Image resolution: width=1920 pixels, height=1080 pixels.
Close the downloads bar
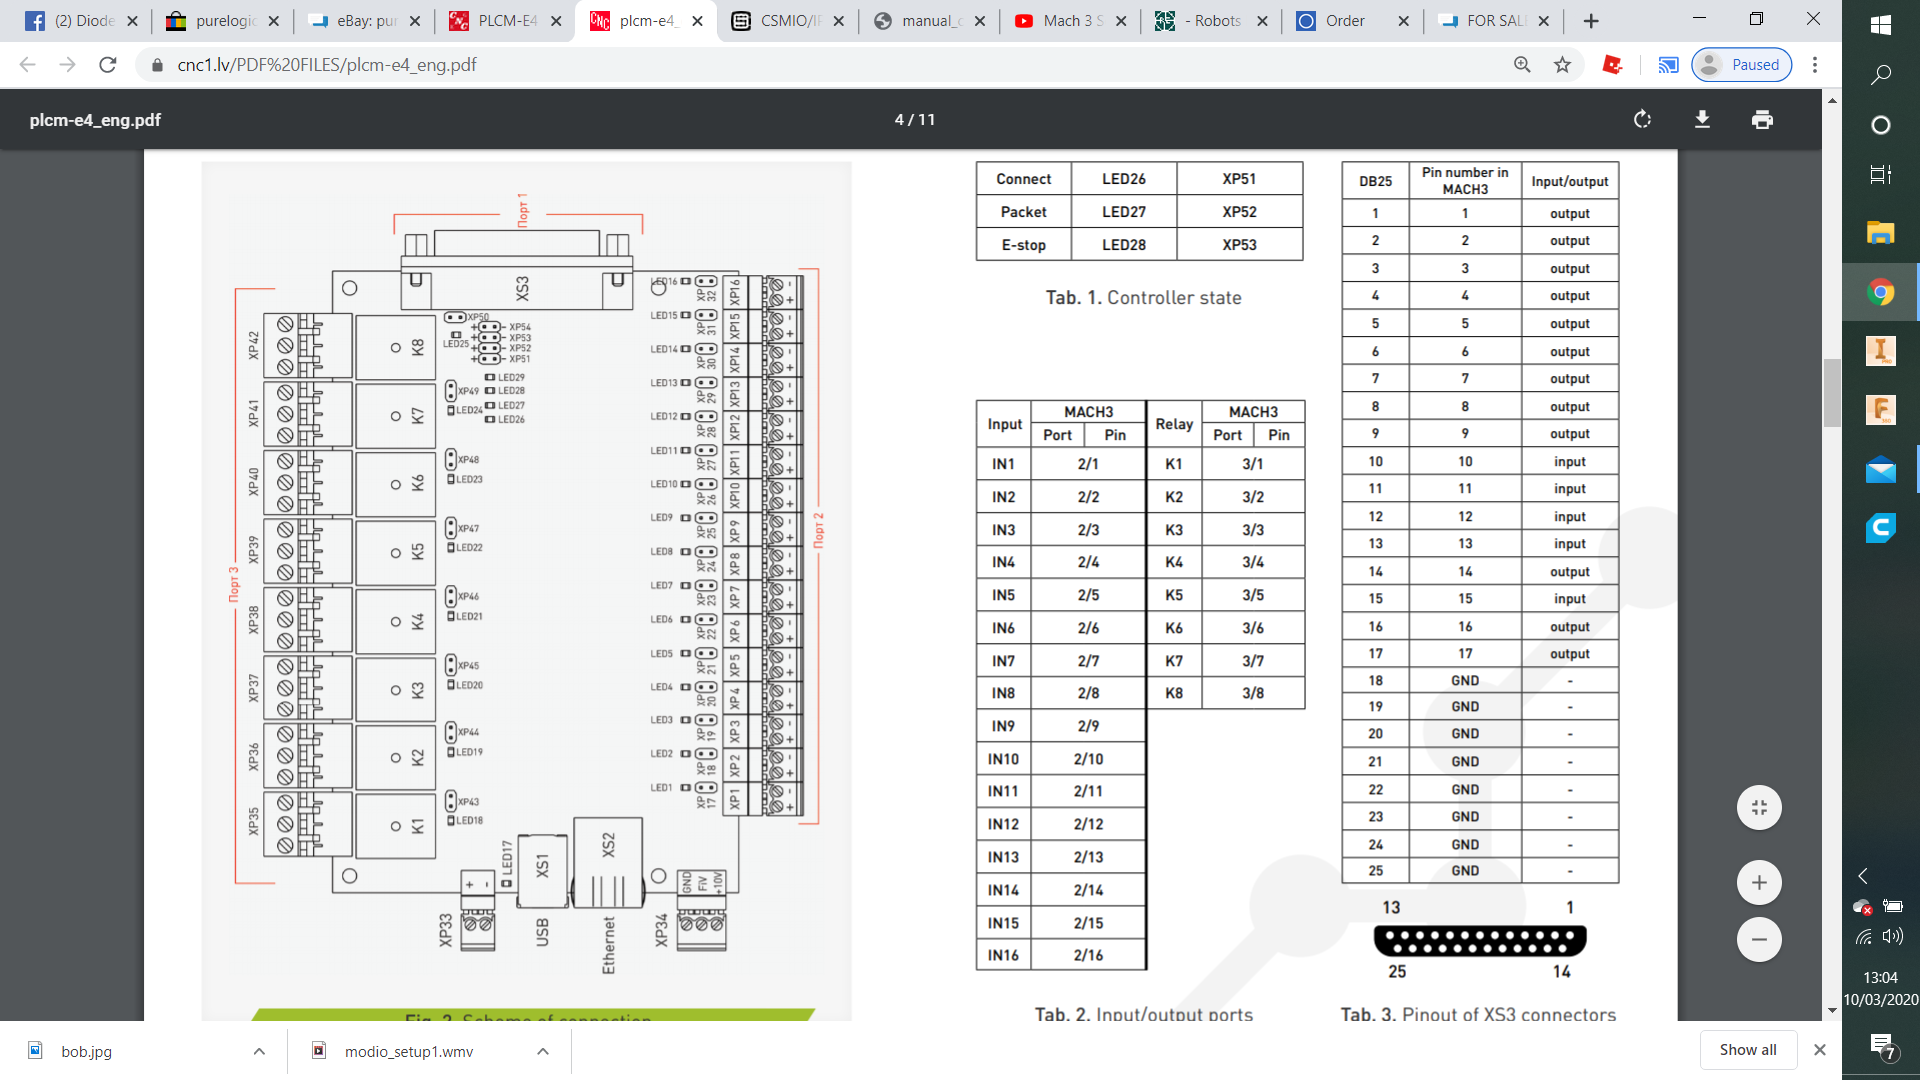(x=1820, y=1050)
